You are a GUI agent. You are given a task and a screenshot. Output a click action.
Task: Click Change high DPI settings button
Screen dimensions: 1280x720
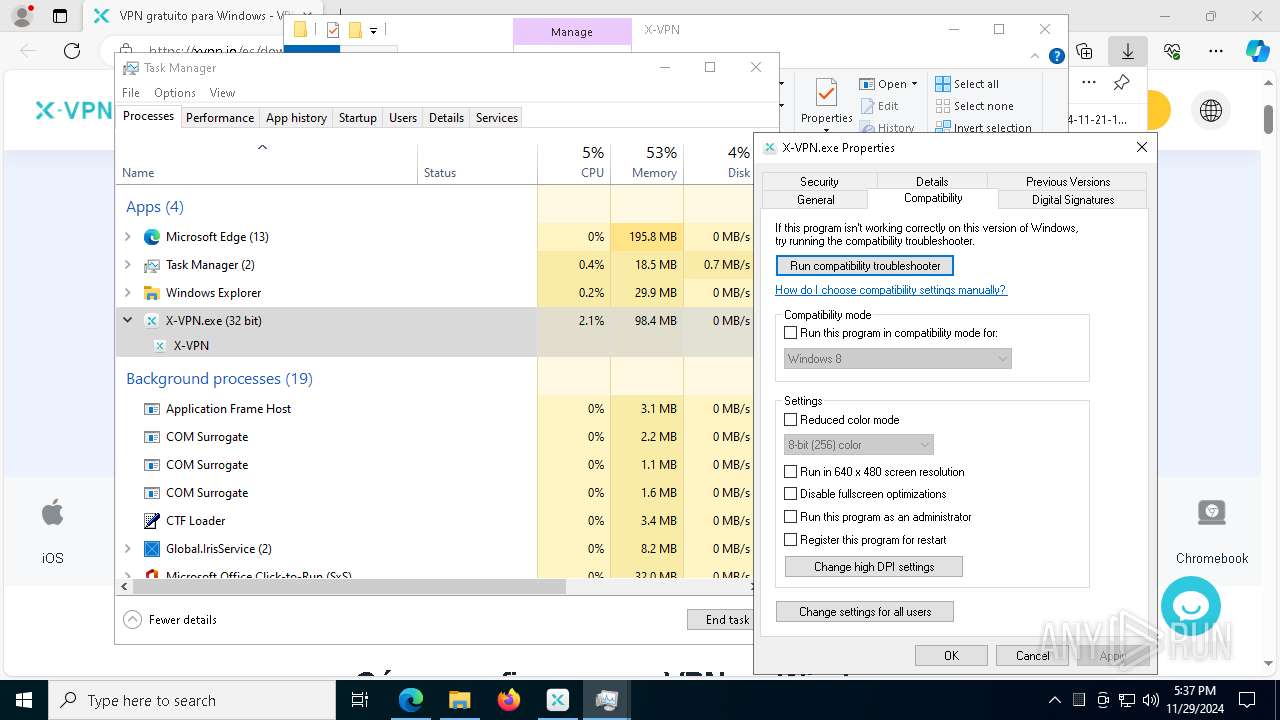pyautogui.click(x=874, y=567)
